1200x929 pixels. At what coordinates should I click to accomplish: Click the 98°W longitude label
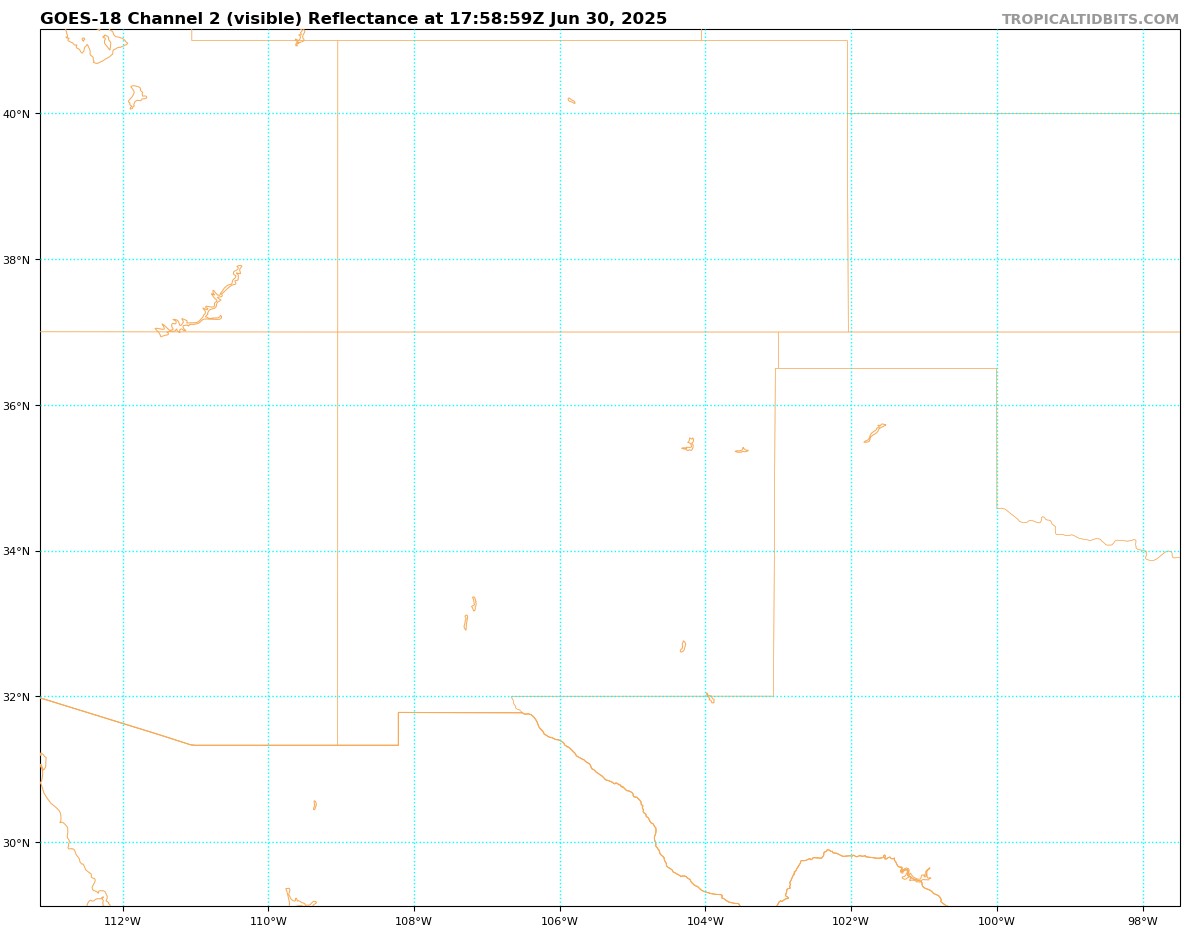(1143, 921)
